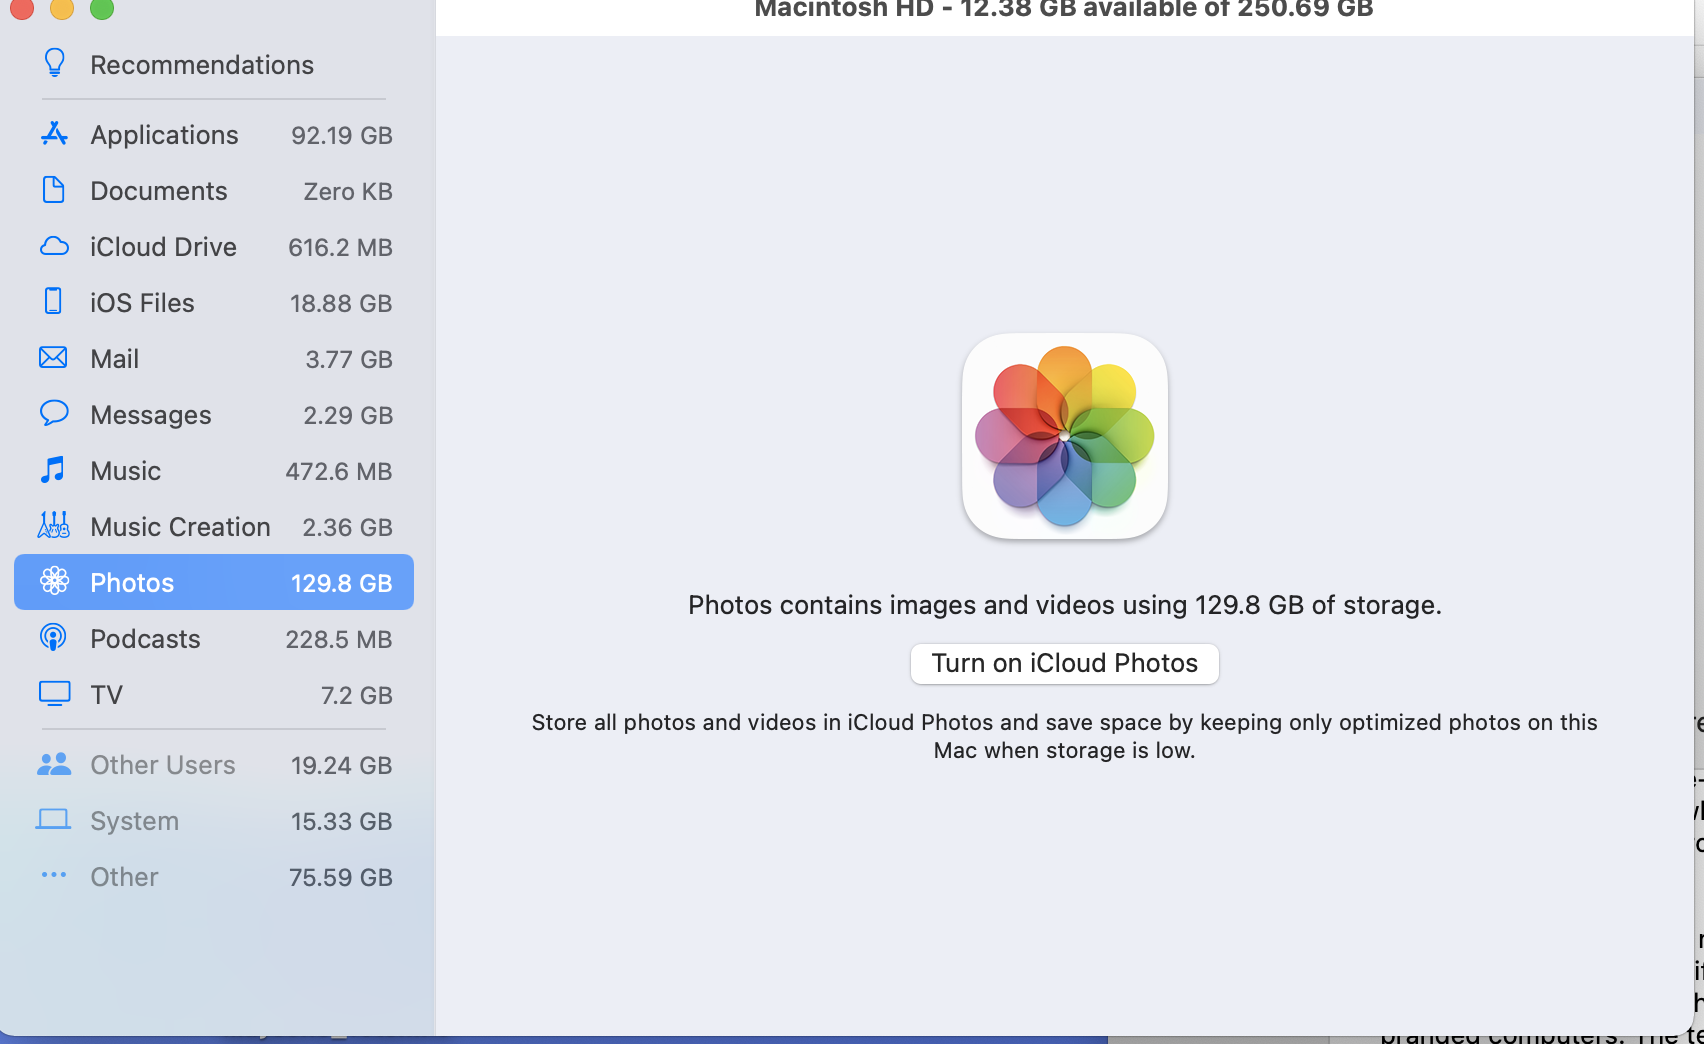Click the 92.19 GB Applications size
The height and width of the screenshot is (1044, 1704).
(342, 135)
